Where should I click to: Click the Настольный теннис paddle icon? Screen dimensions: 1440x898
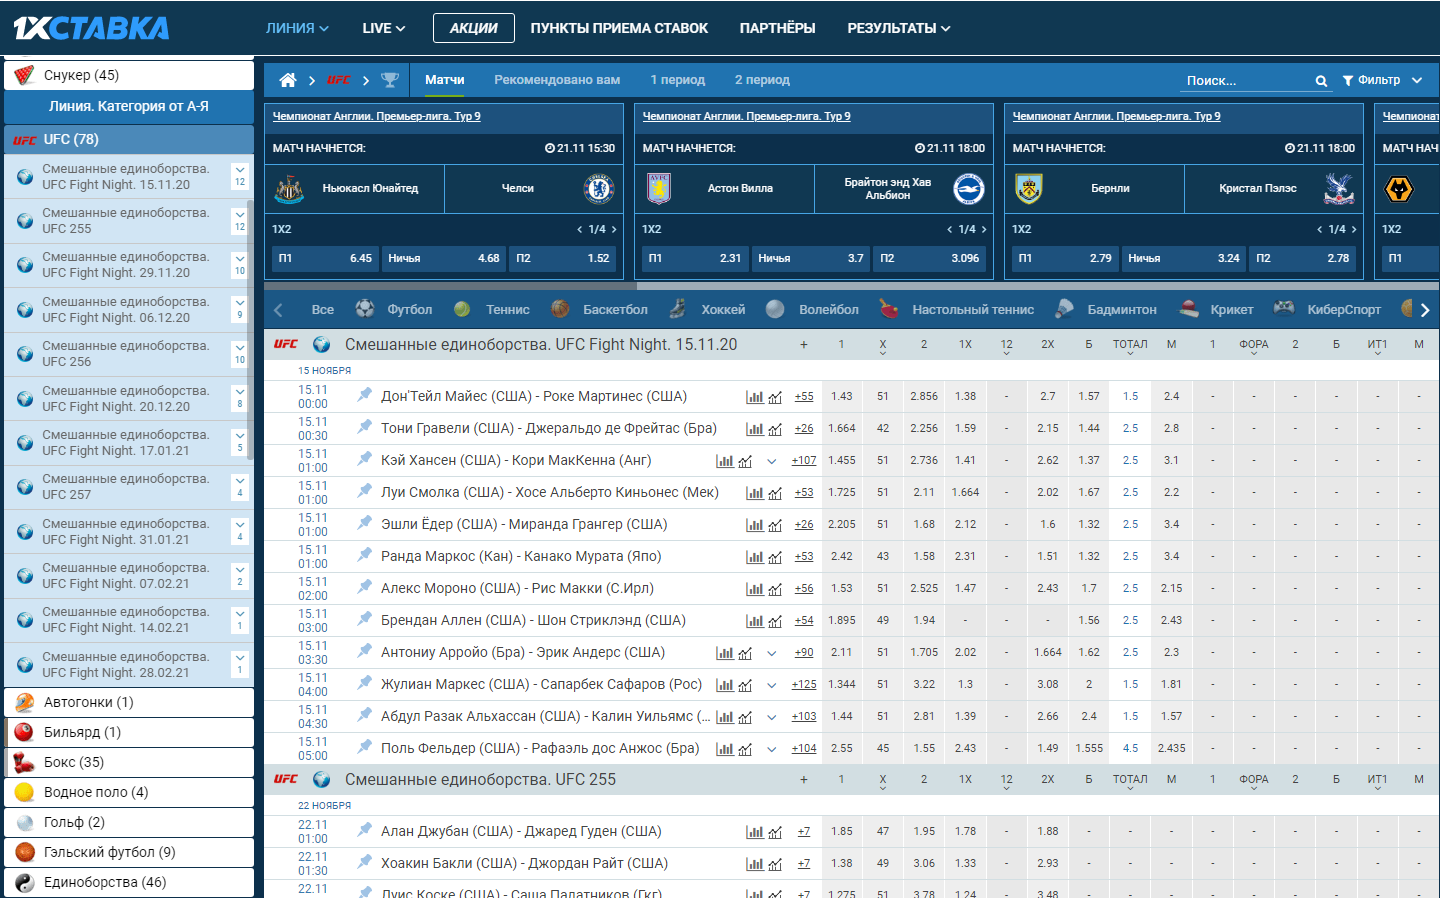[889, 309]
